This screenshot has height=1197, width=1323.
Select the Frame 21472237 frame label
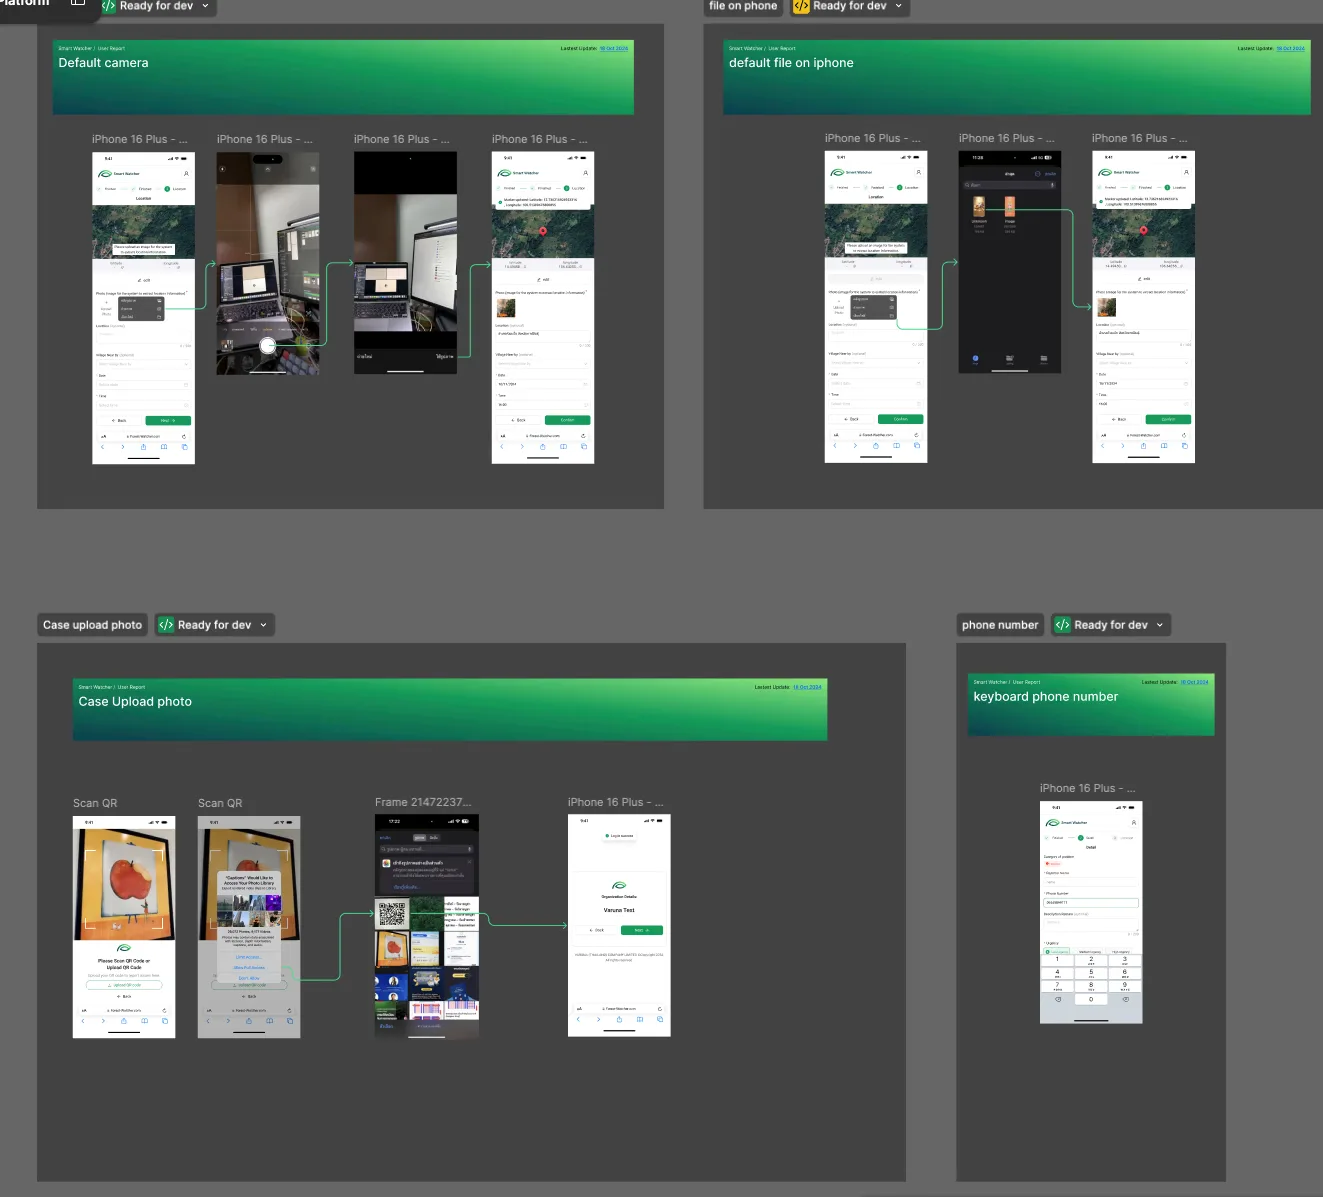click(x=423, y=802)
